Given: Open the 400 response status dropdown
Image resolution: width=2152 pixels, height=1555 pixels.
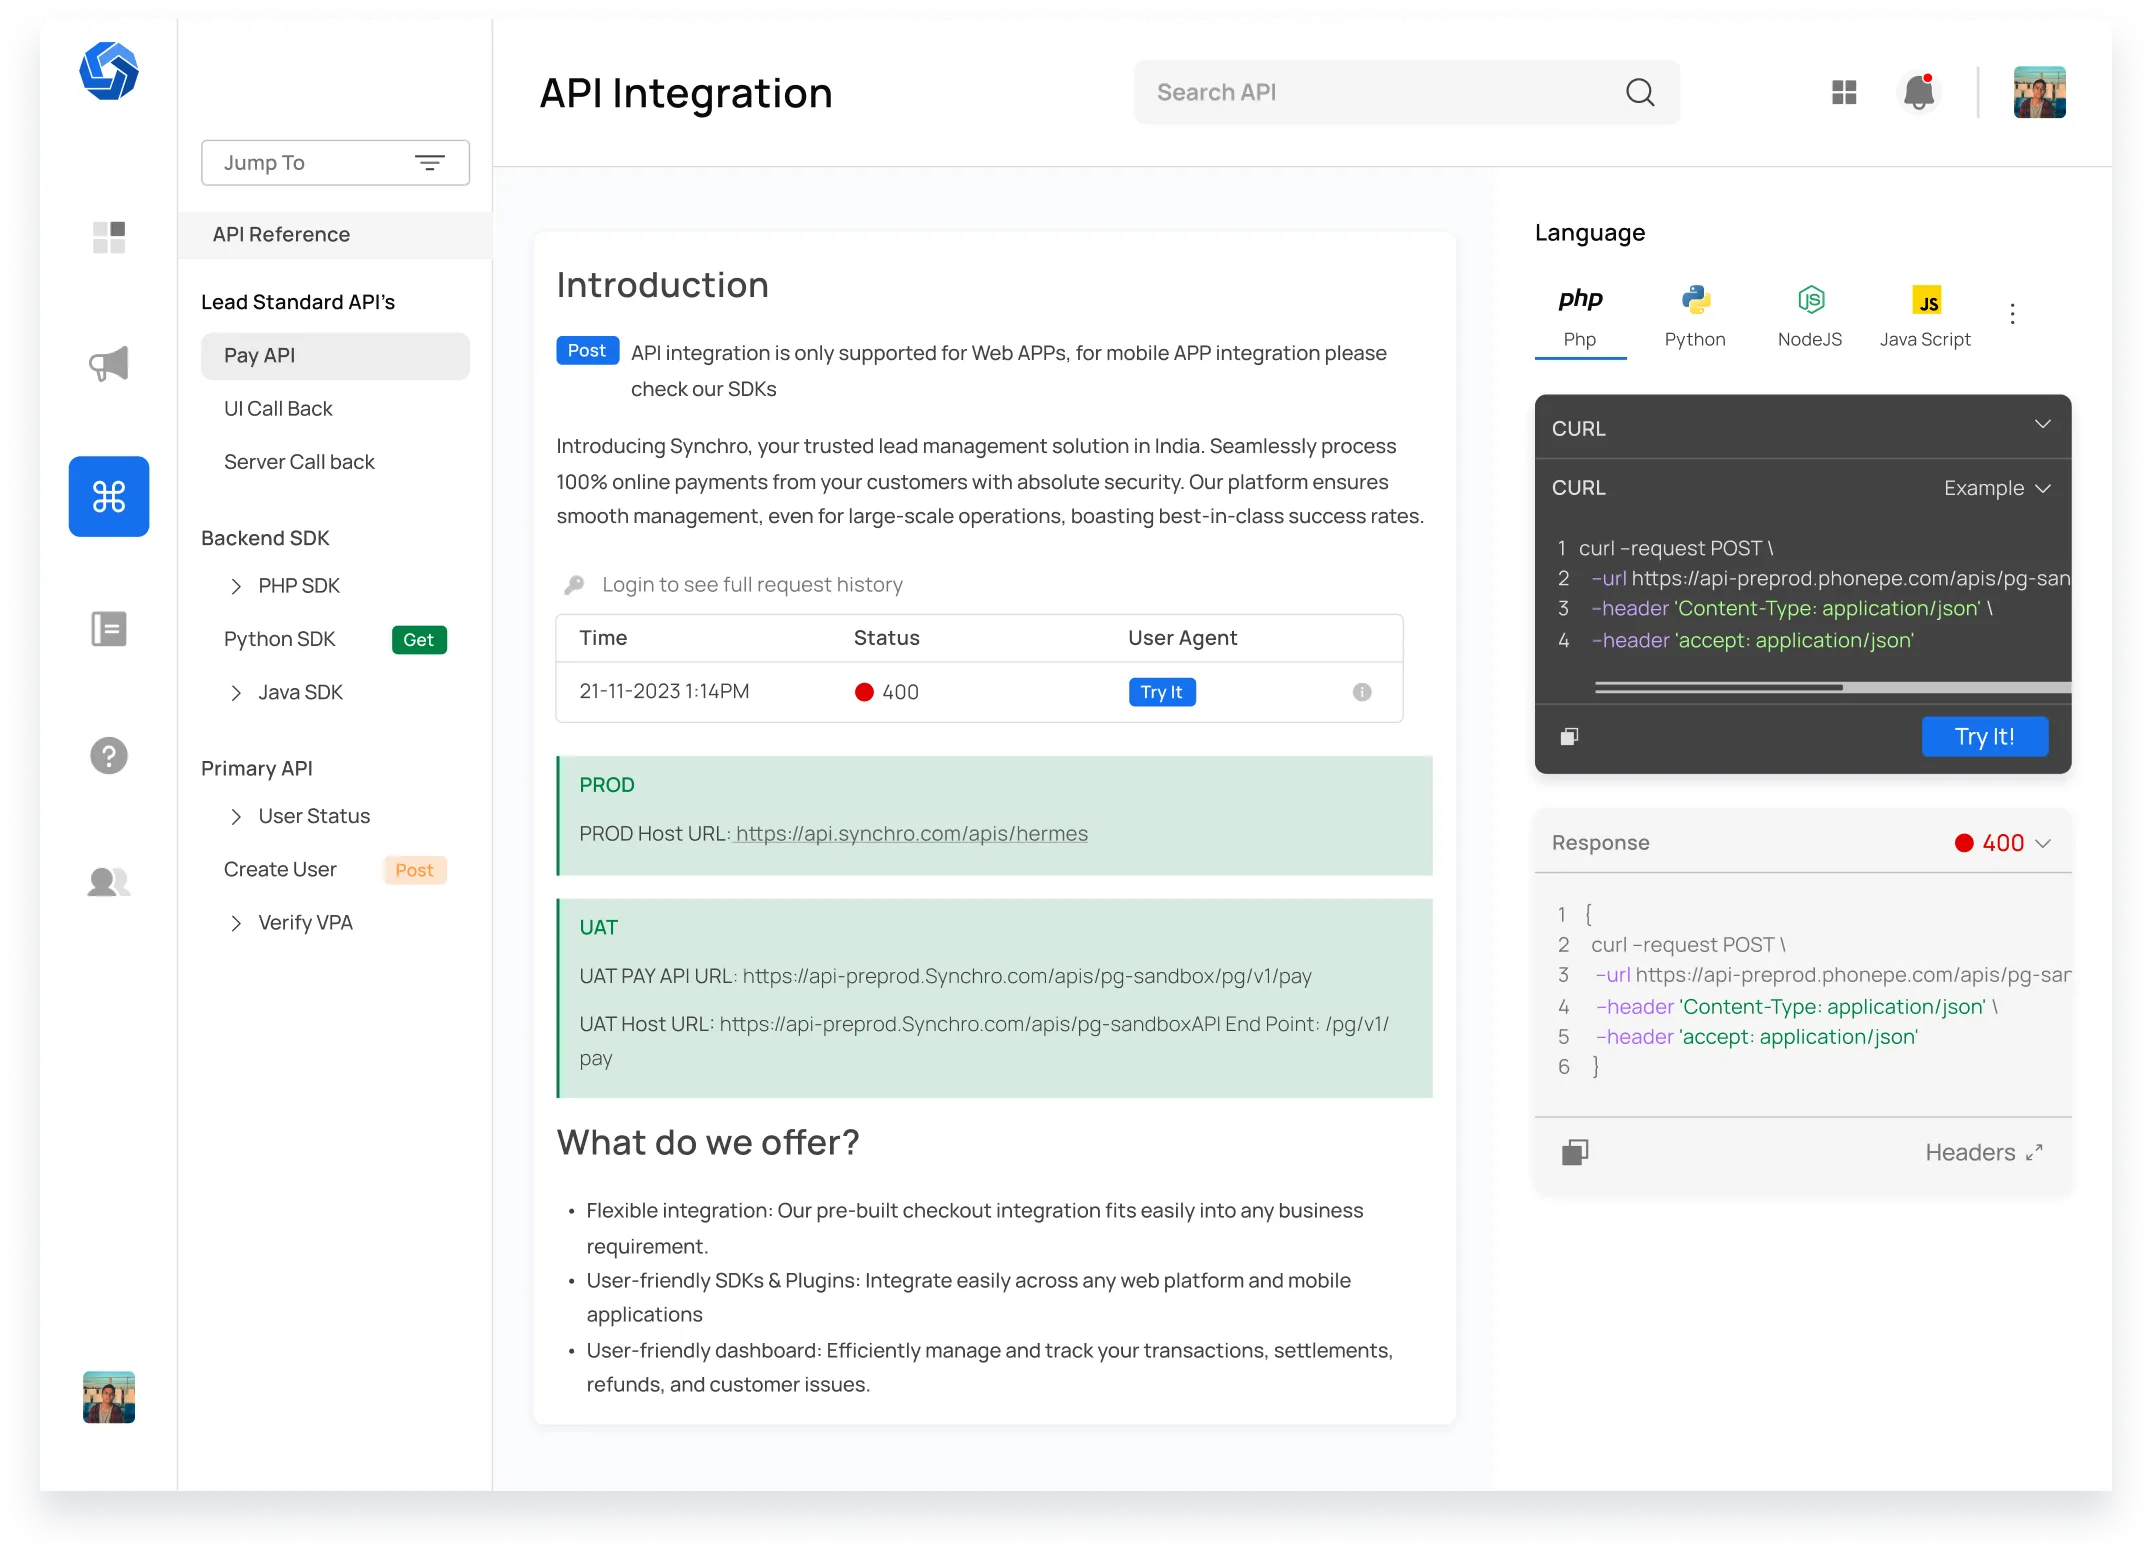Looking at the screenshot, I should [2003, 843].
